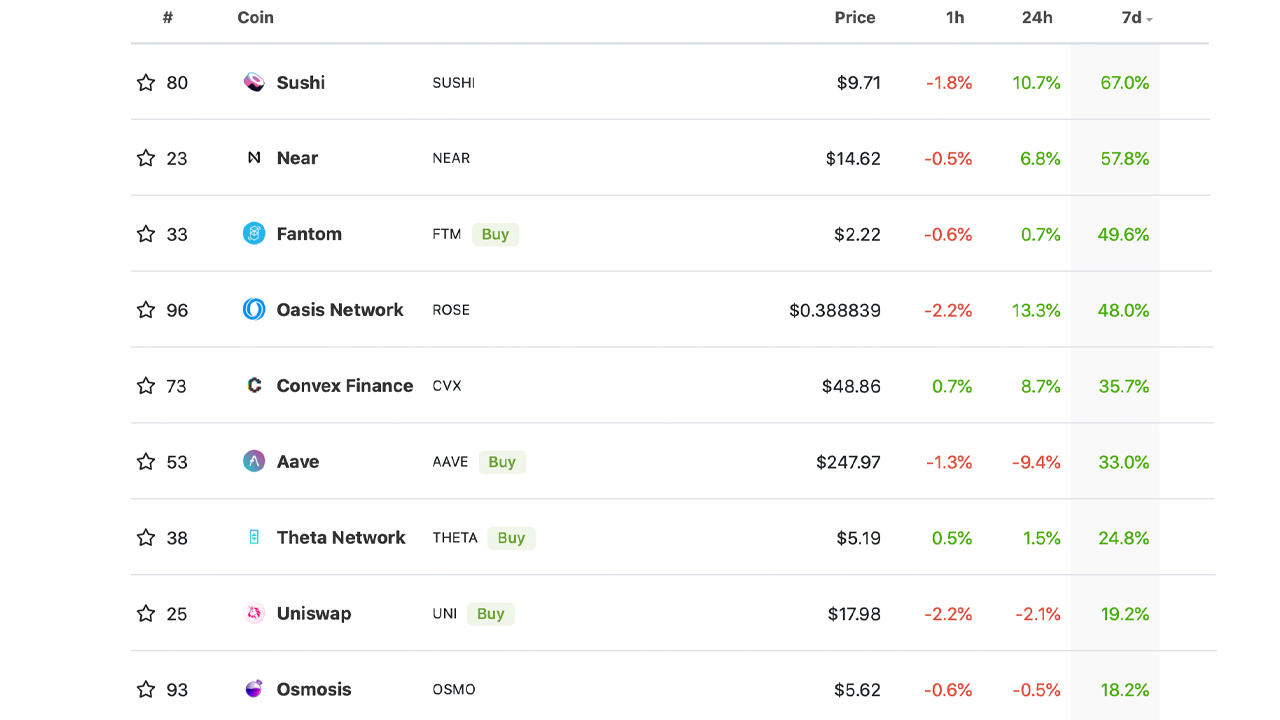Click the Fantom coin logo

pyautogui.click(x=253, y=234)
